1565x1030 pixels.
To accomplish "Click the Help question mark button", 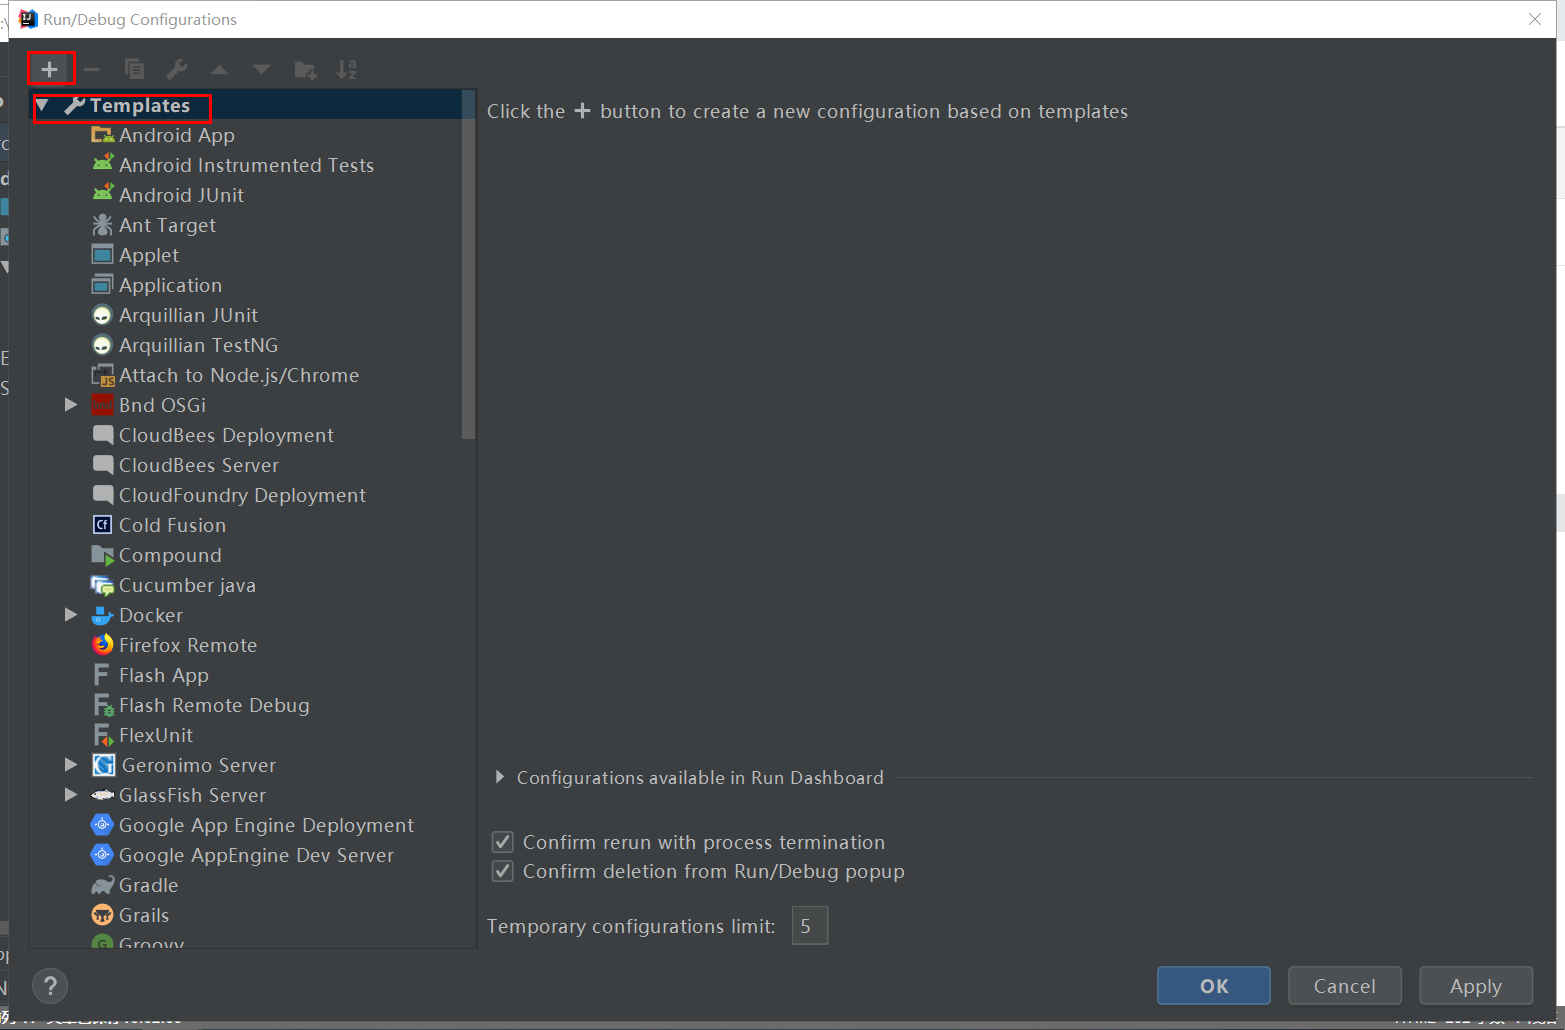I will tap(50, 987).
